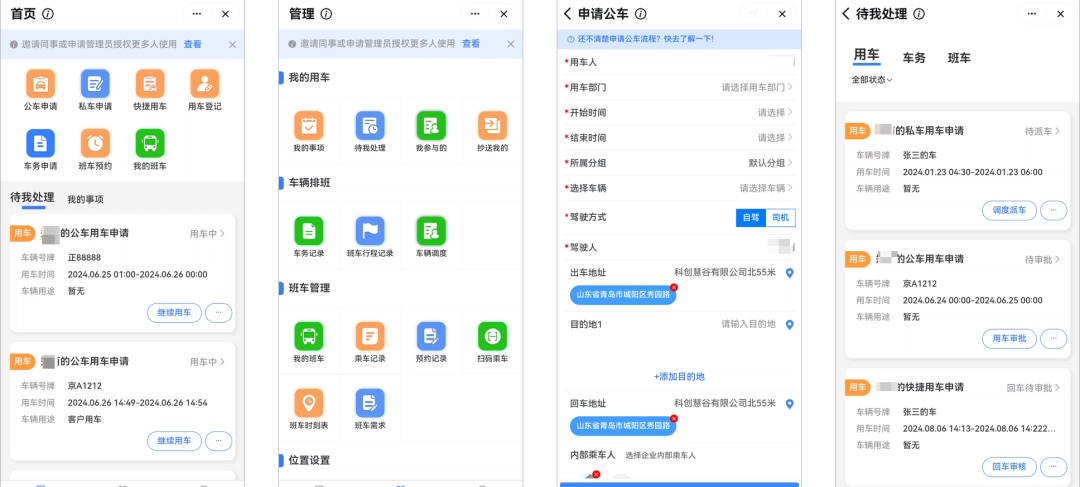The width and height of the screenshot is (1080, 487).
Task: Select 自驾 driving mode
Action: pos(751,218)
